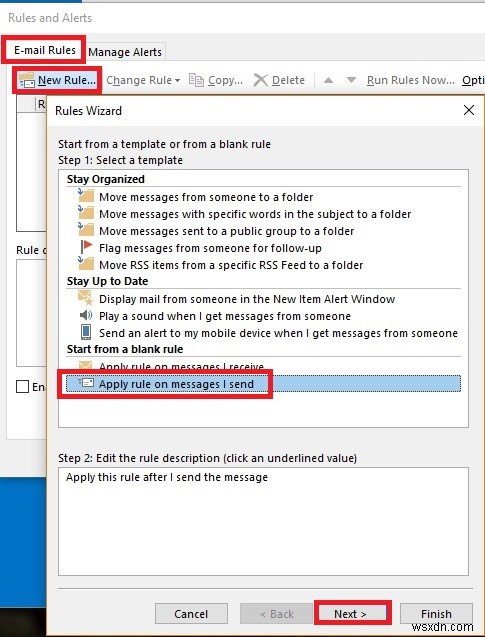Click rule description text Apply this rule after

click(167, 477)
